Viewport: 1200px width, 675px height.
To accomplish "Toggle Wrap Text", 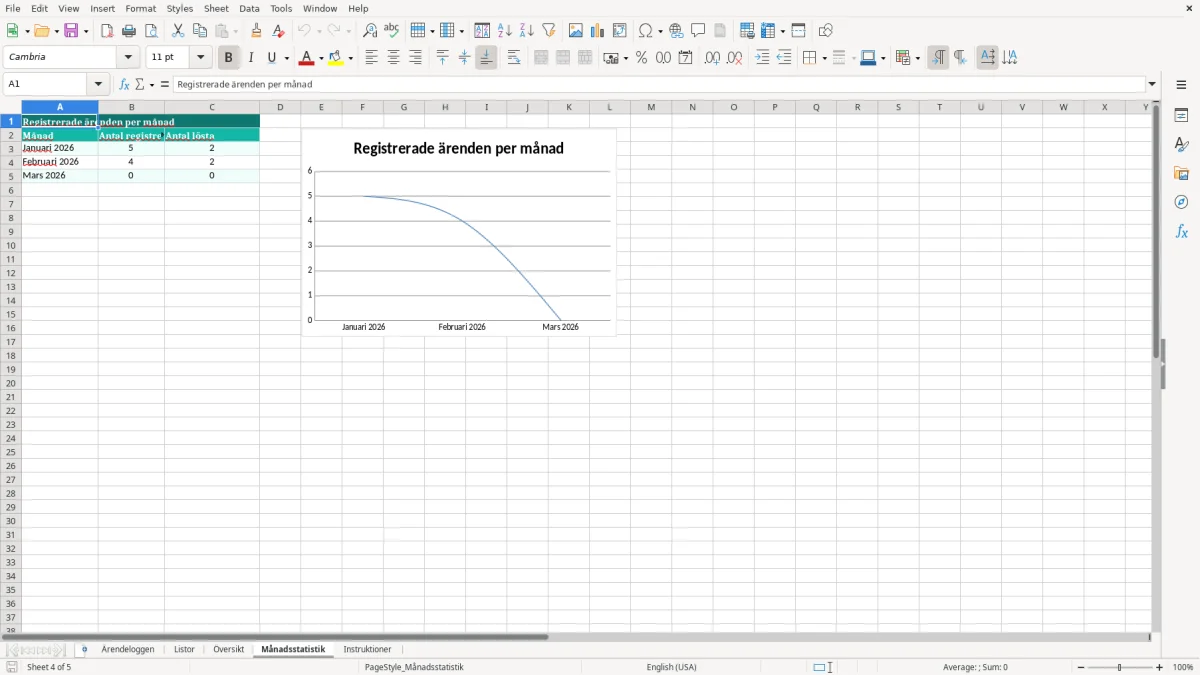I will [x=514, y=58].
